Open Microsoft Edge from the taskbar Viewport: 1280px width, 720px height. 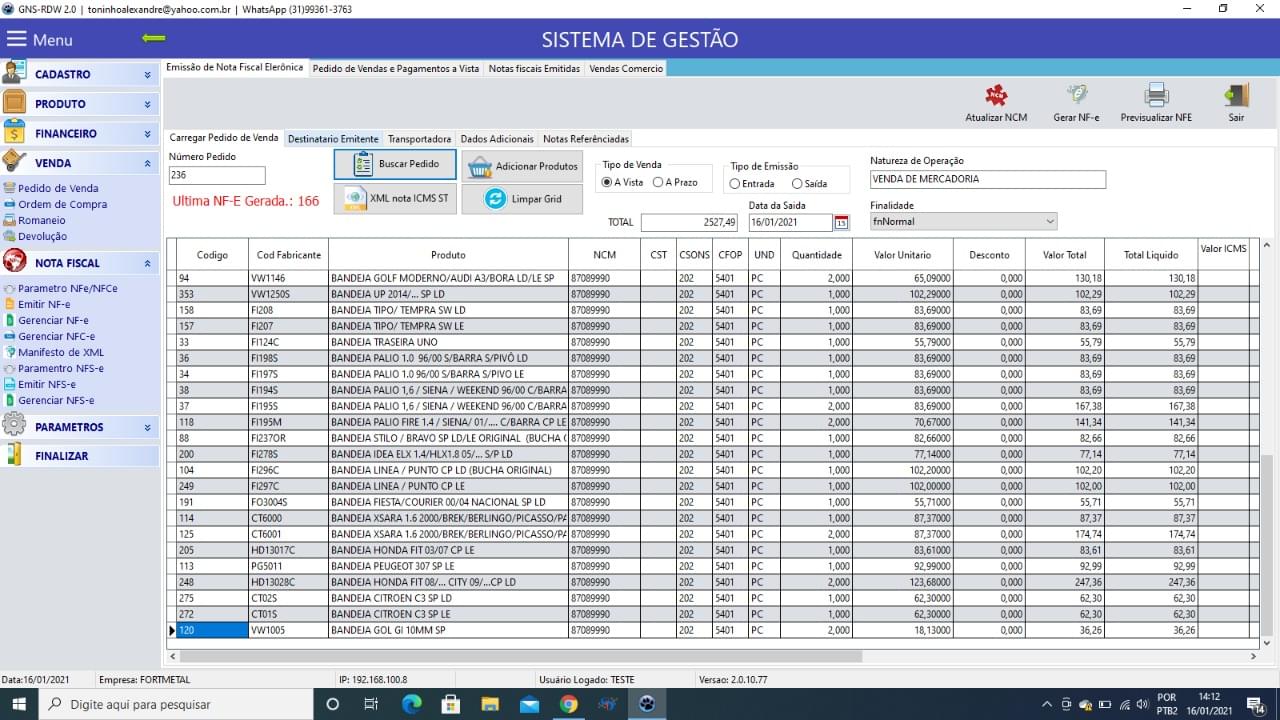pos(411,704)
